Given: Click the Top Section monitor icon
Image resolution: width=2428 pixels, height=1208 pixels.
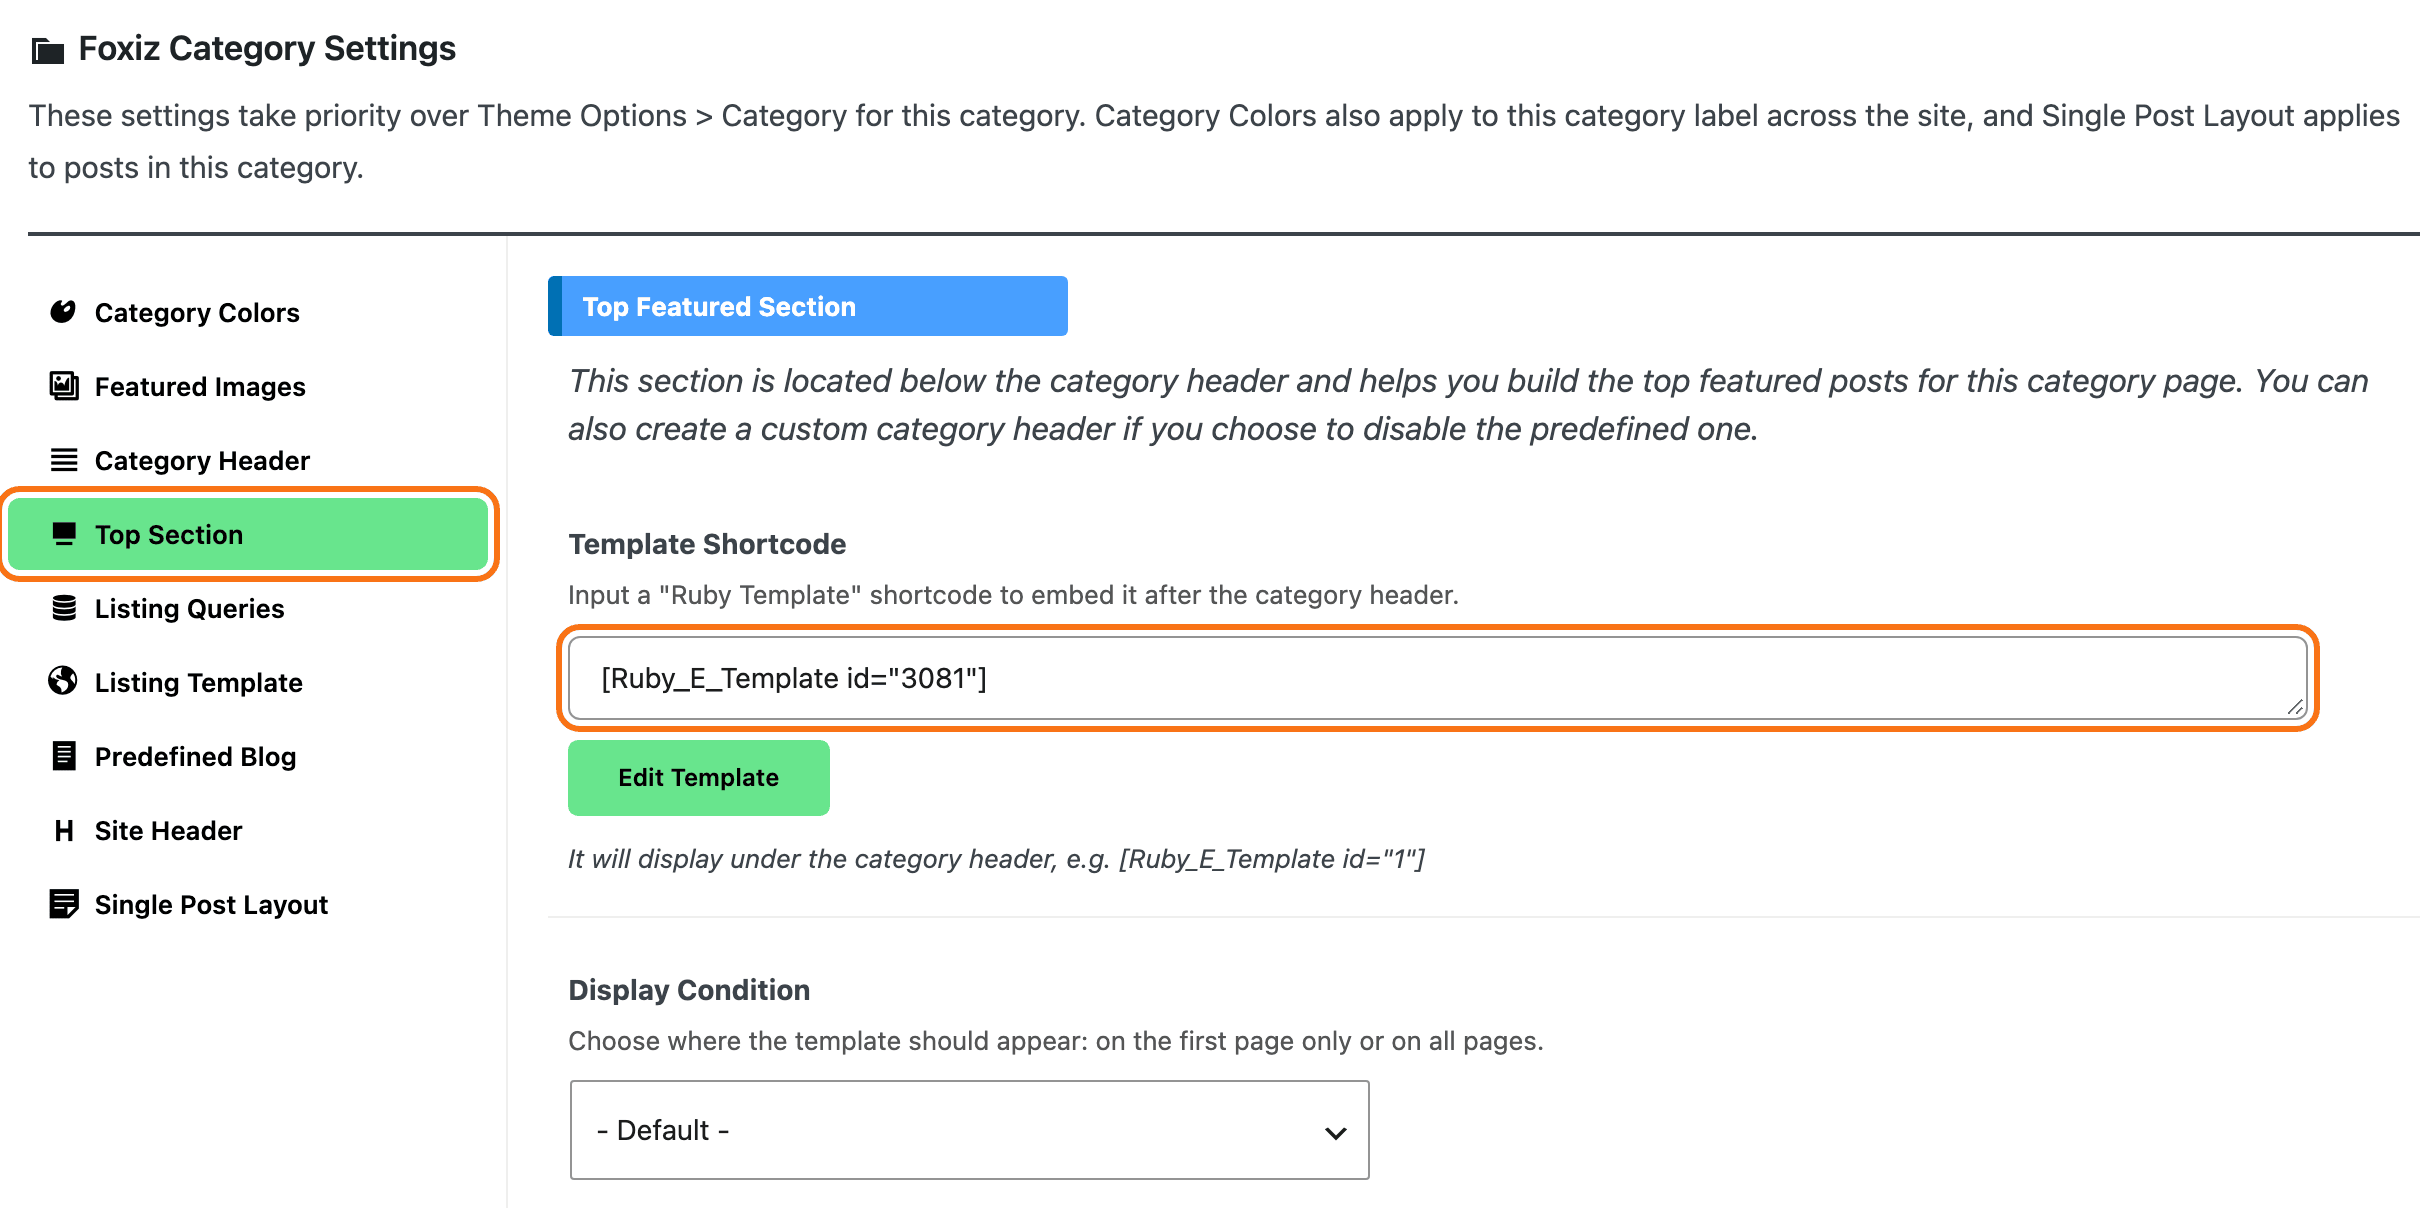Looking at the screenshot, I should point(63,534).
